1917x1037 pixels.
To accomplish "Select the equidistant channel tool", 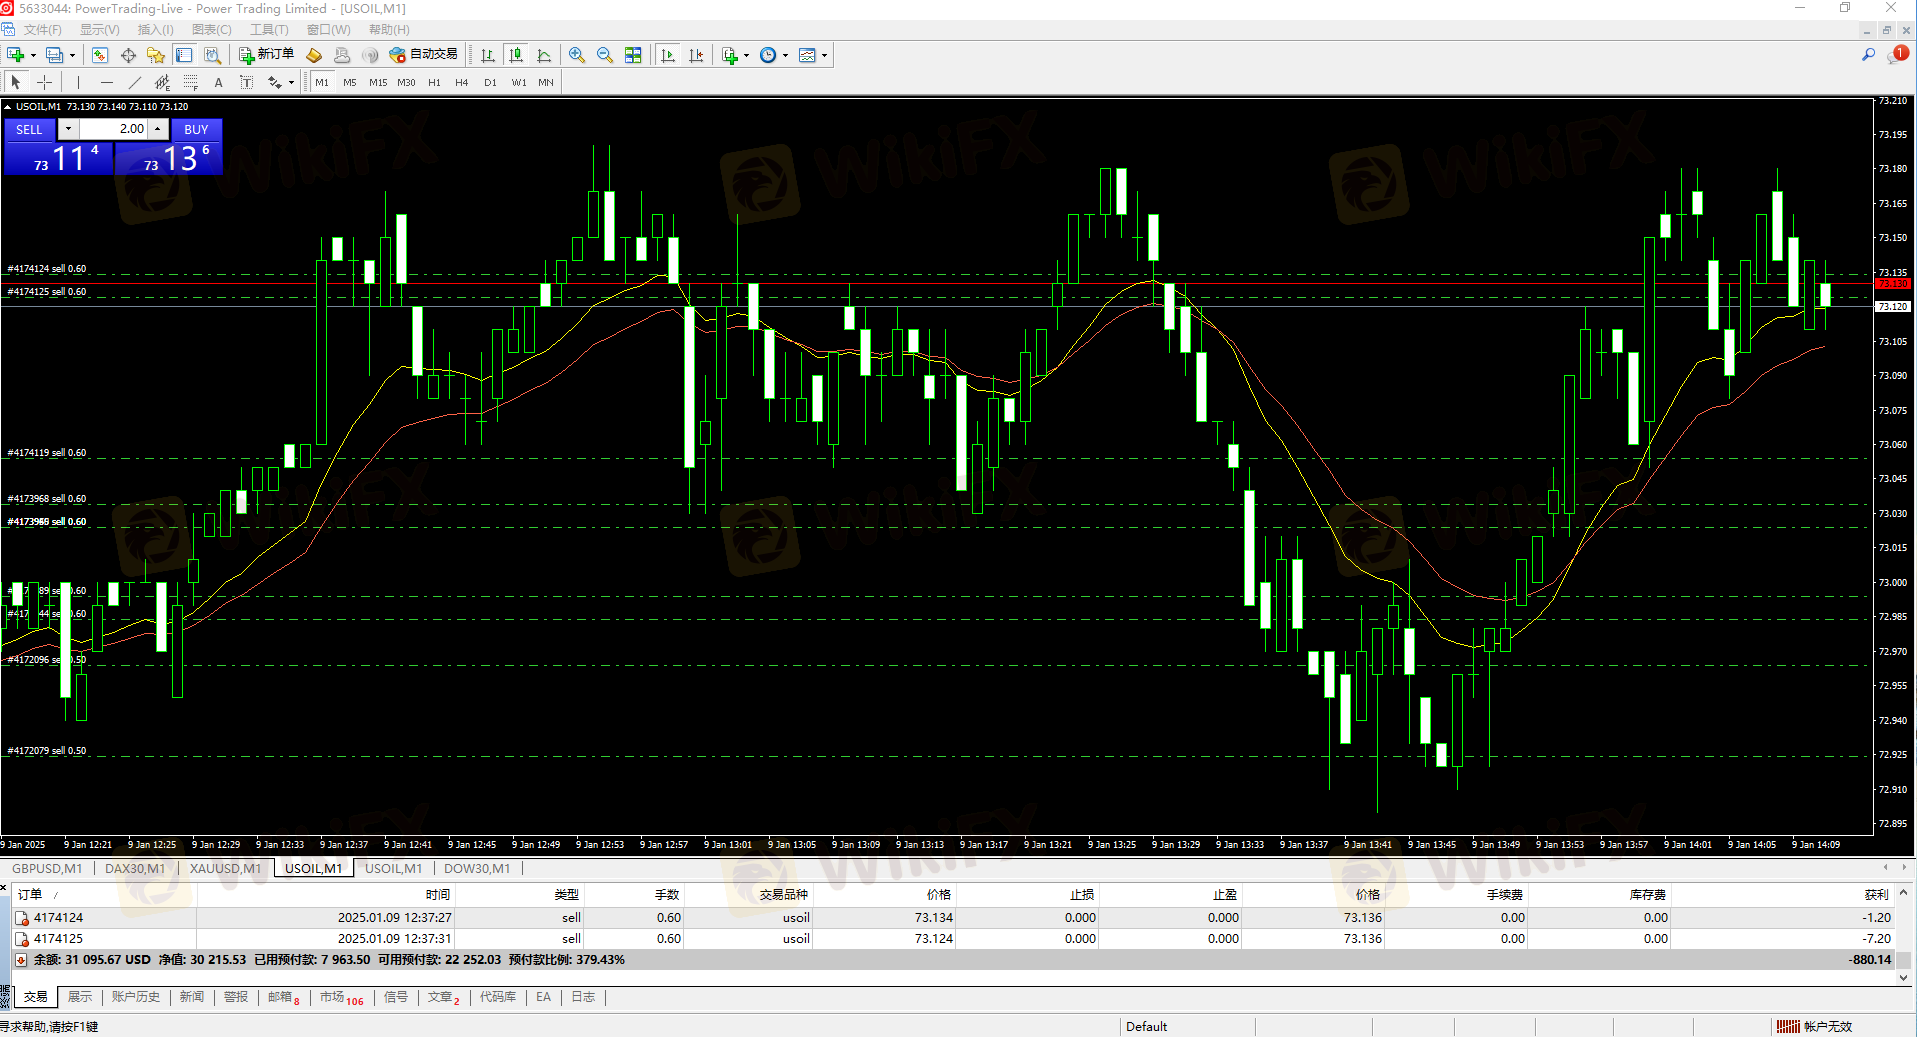I will coord(162,82).
